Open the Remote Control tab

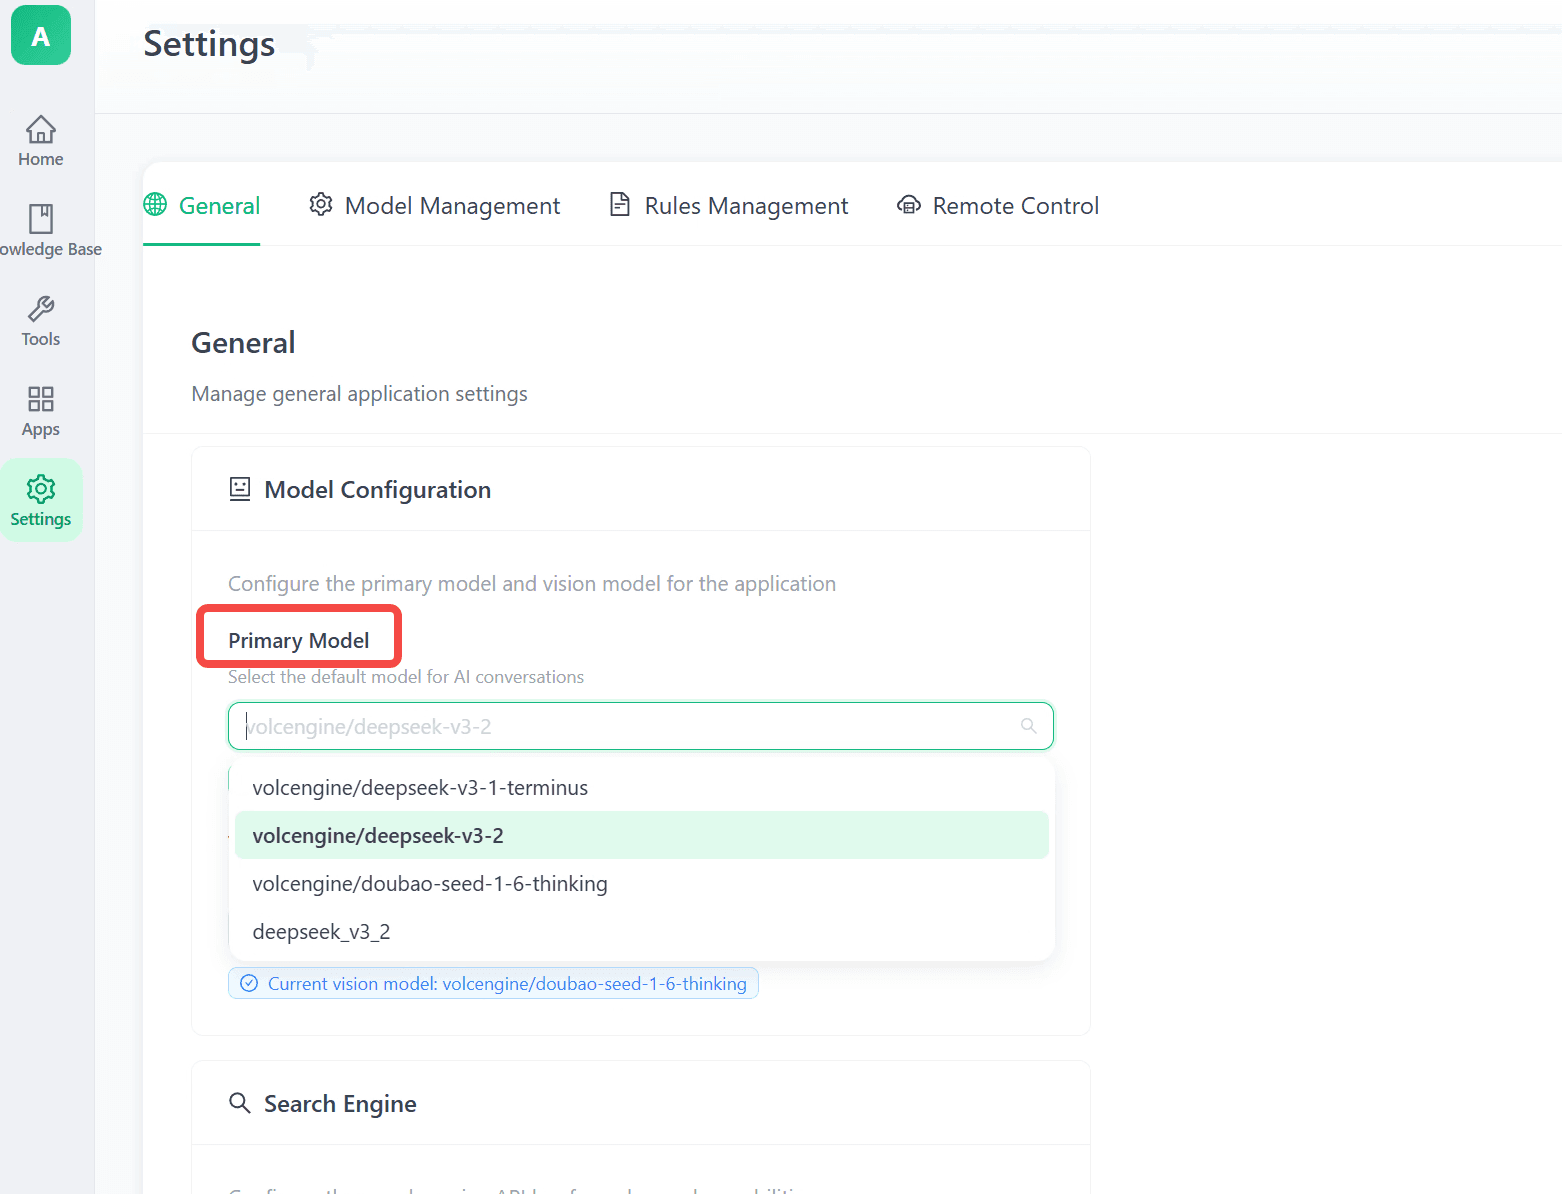[998, 206]
